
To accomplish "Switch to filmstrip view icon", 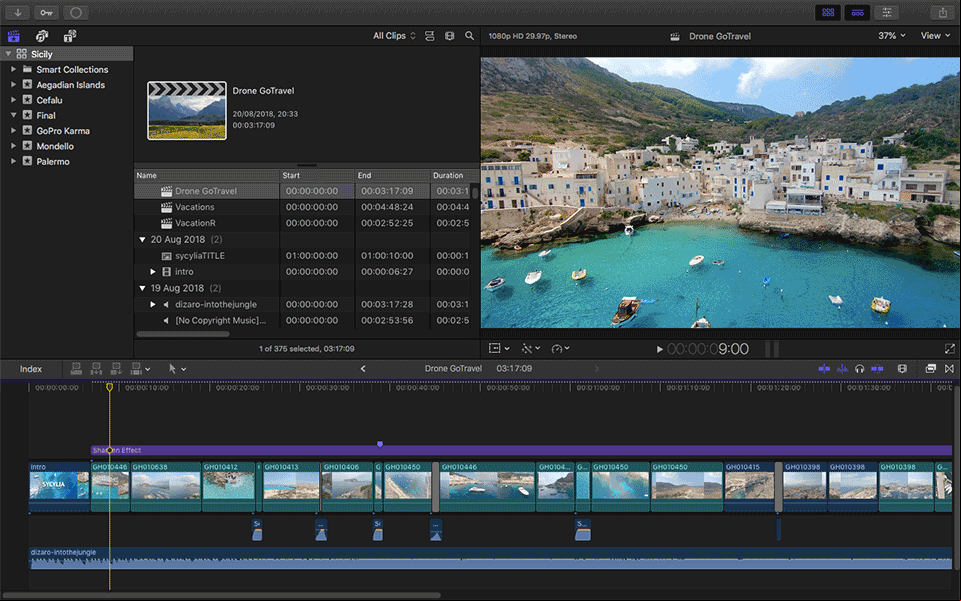I will point(450,36).
